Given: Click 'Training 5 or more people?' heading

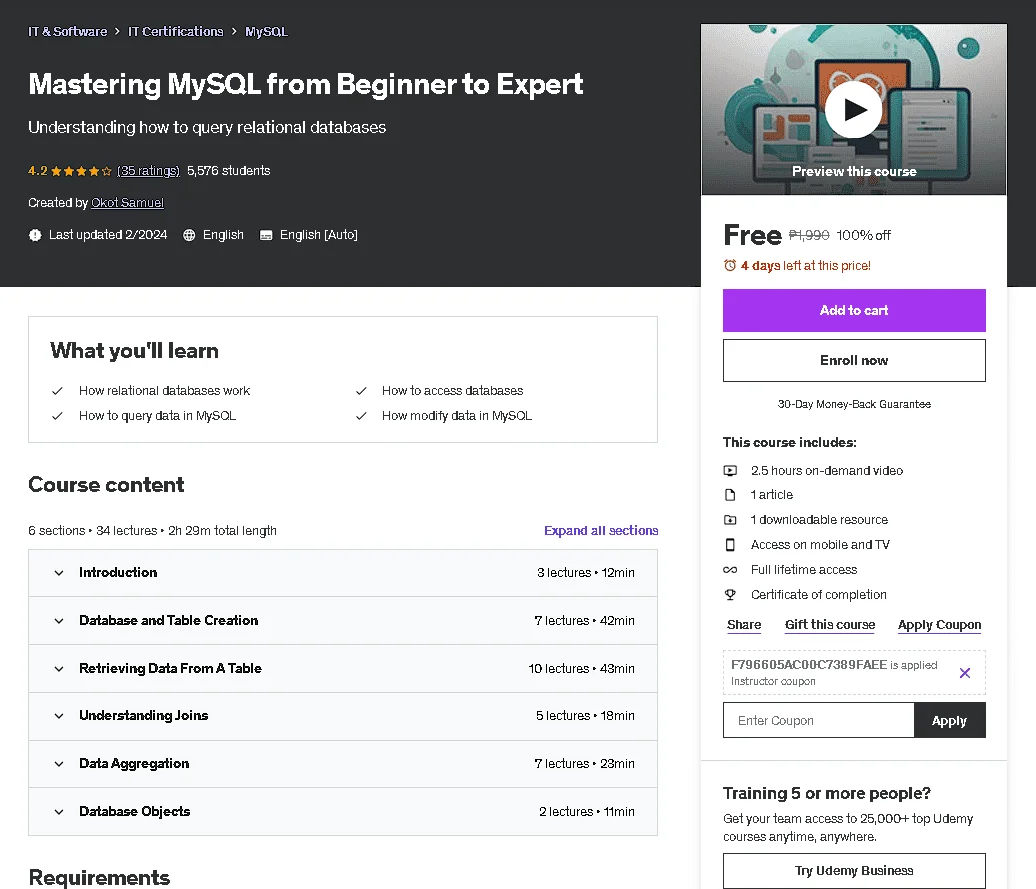Looking at the screenshot, I should [x=827, y=793].
